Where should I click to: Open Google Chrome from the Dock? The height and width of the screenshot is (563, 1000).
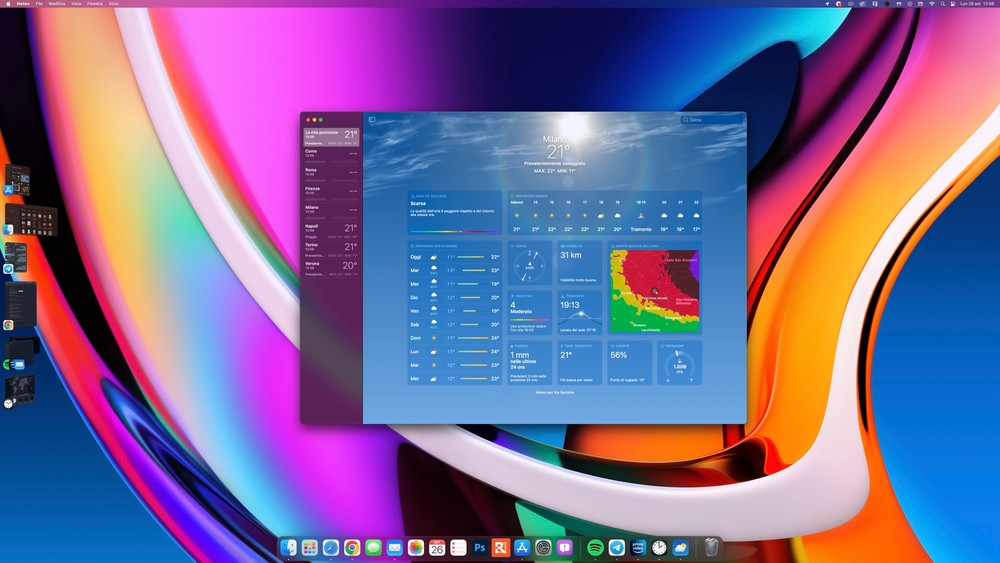pyautogui.click(x=352, y=548)
